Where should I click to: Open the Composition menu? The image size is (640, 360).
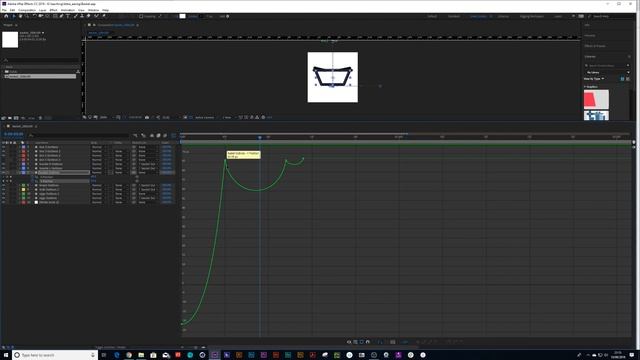(27, 10)
